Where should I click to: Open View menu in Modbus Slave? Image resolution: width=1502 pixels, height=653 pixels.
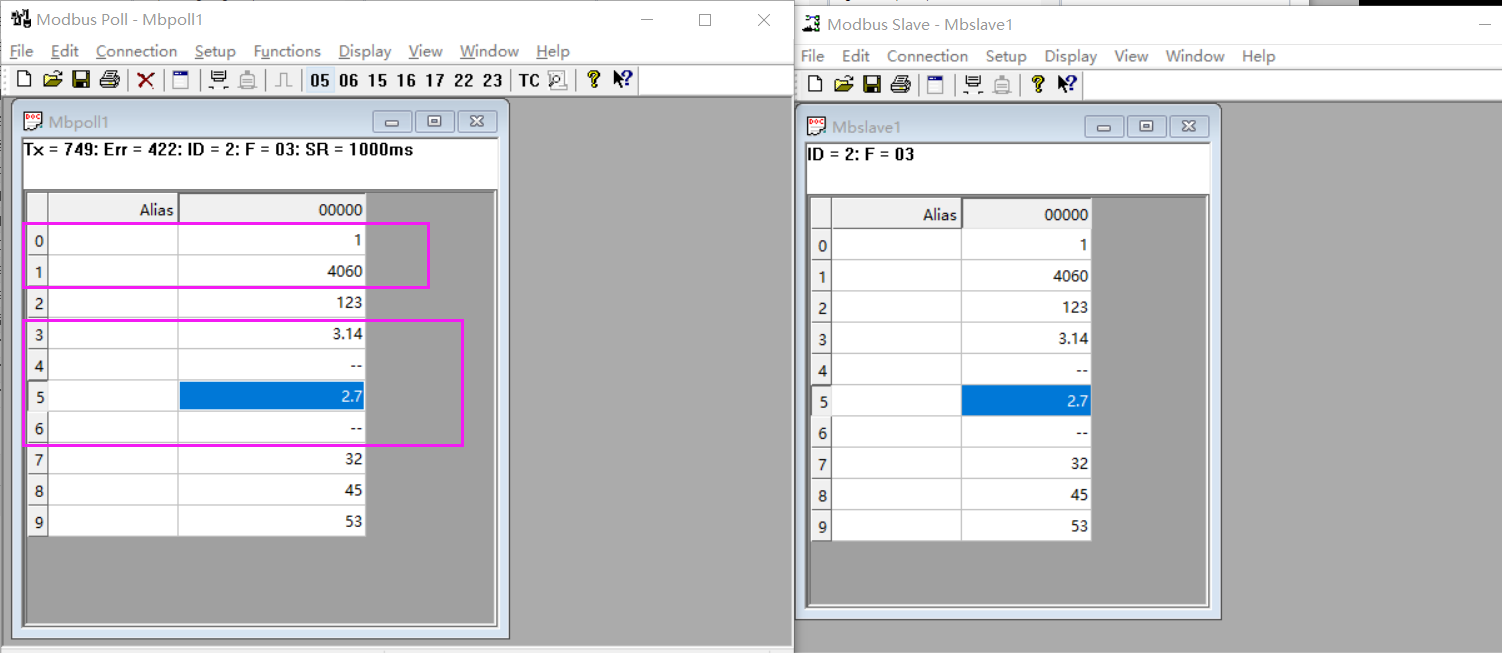(x=1131, y=56)
